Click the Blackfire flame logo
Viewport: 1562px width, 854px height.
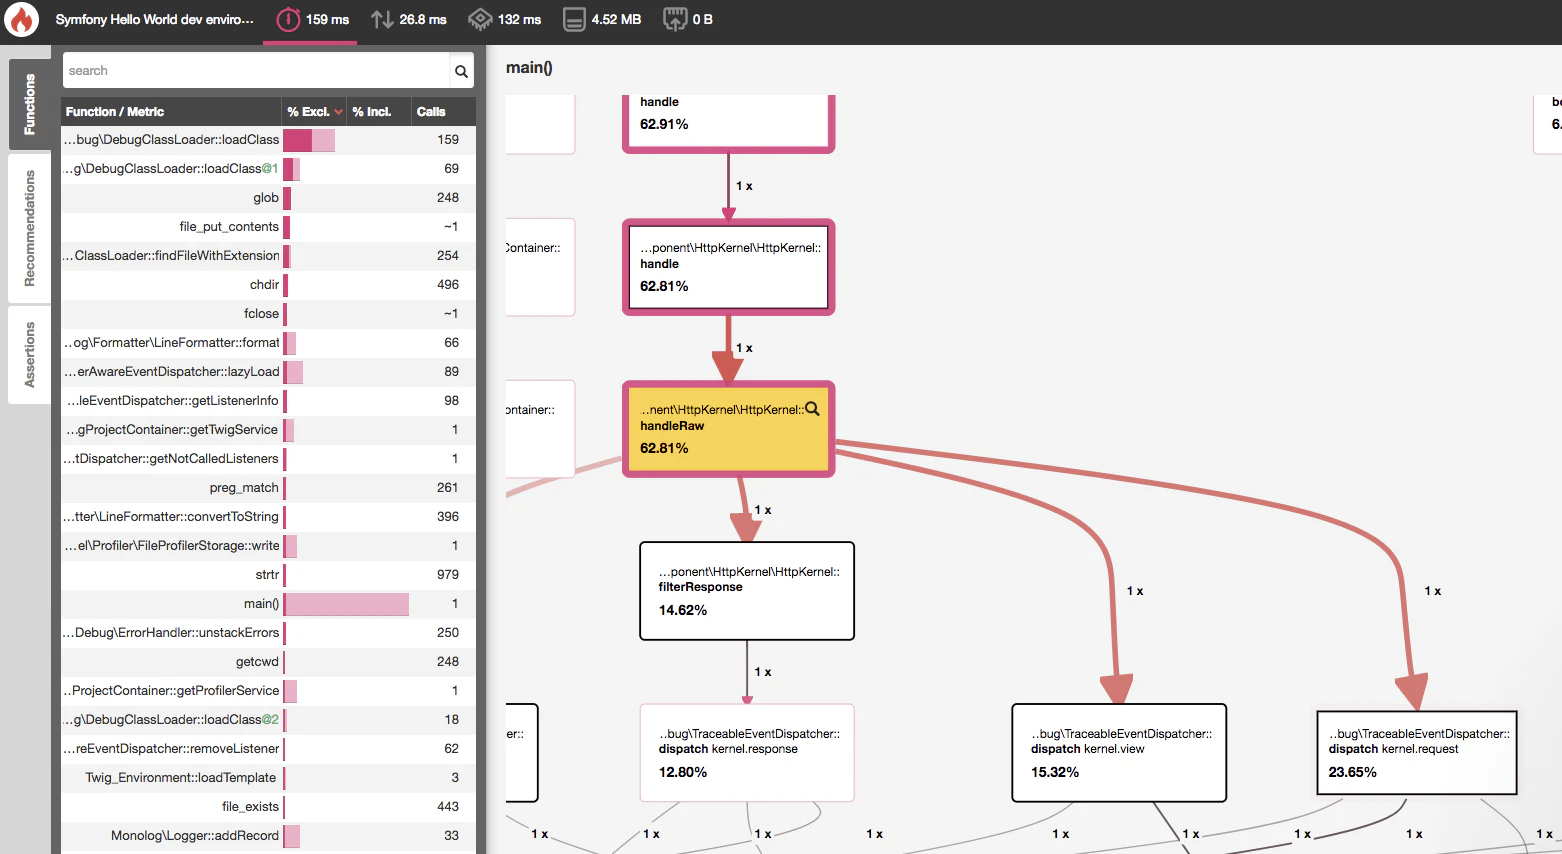pyautogui.click(x=21, y=20)
